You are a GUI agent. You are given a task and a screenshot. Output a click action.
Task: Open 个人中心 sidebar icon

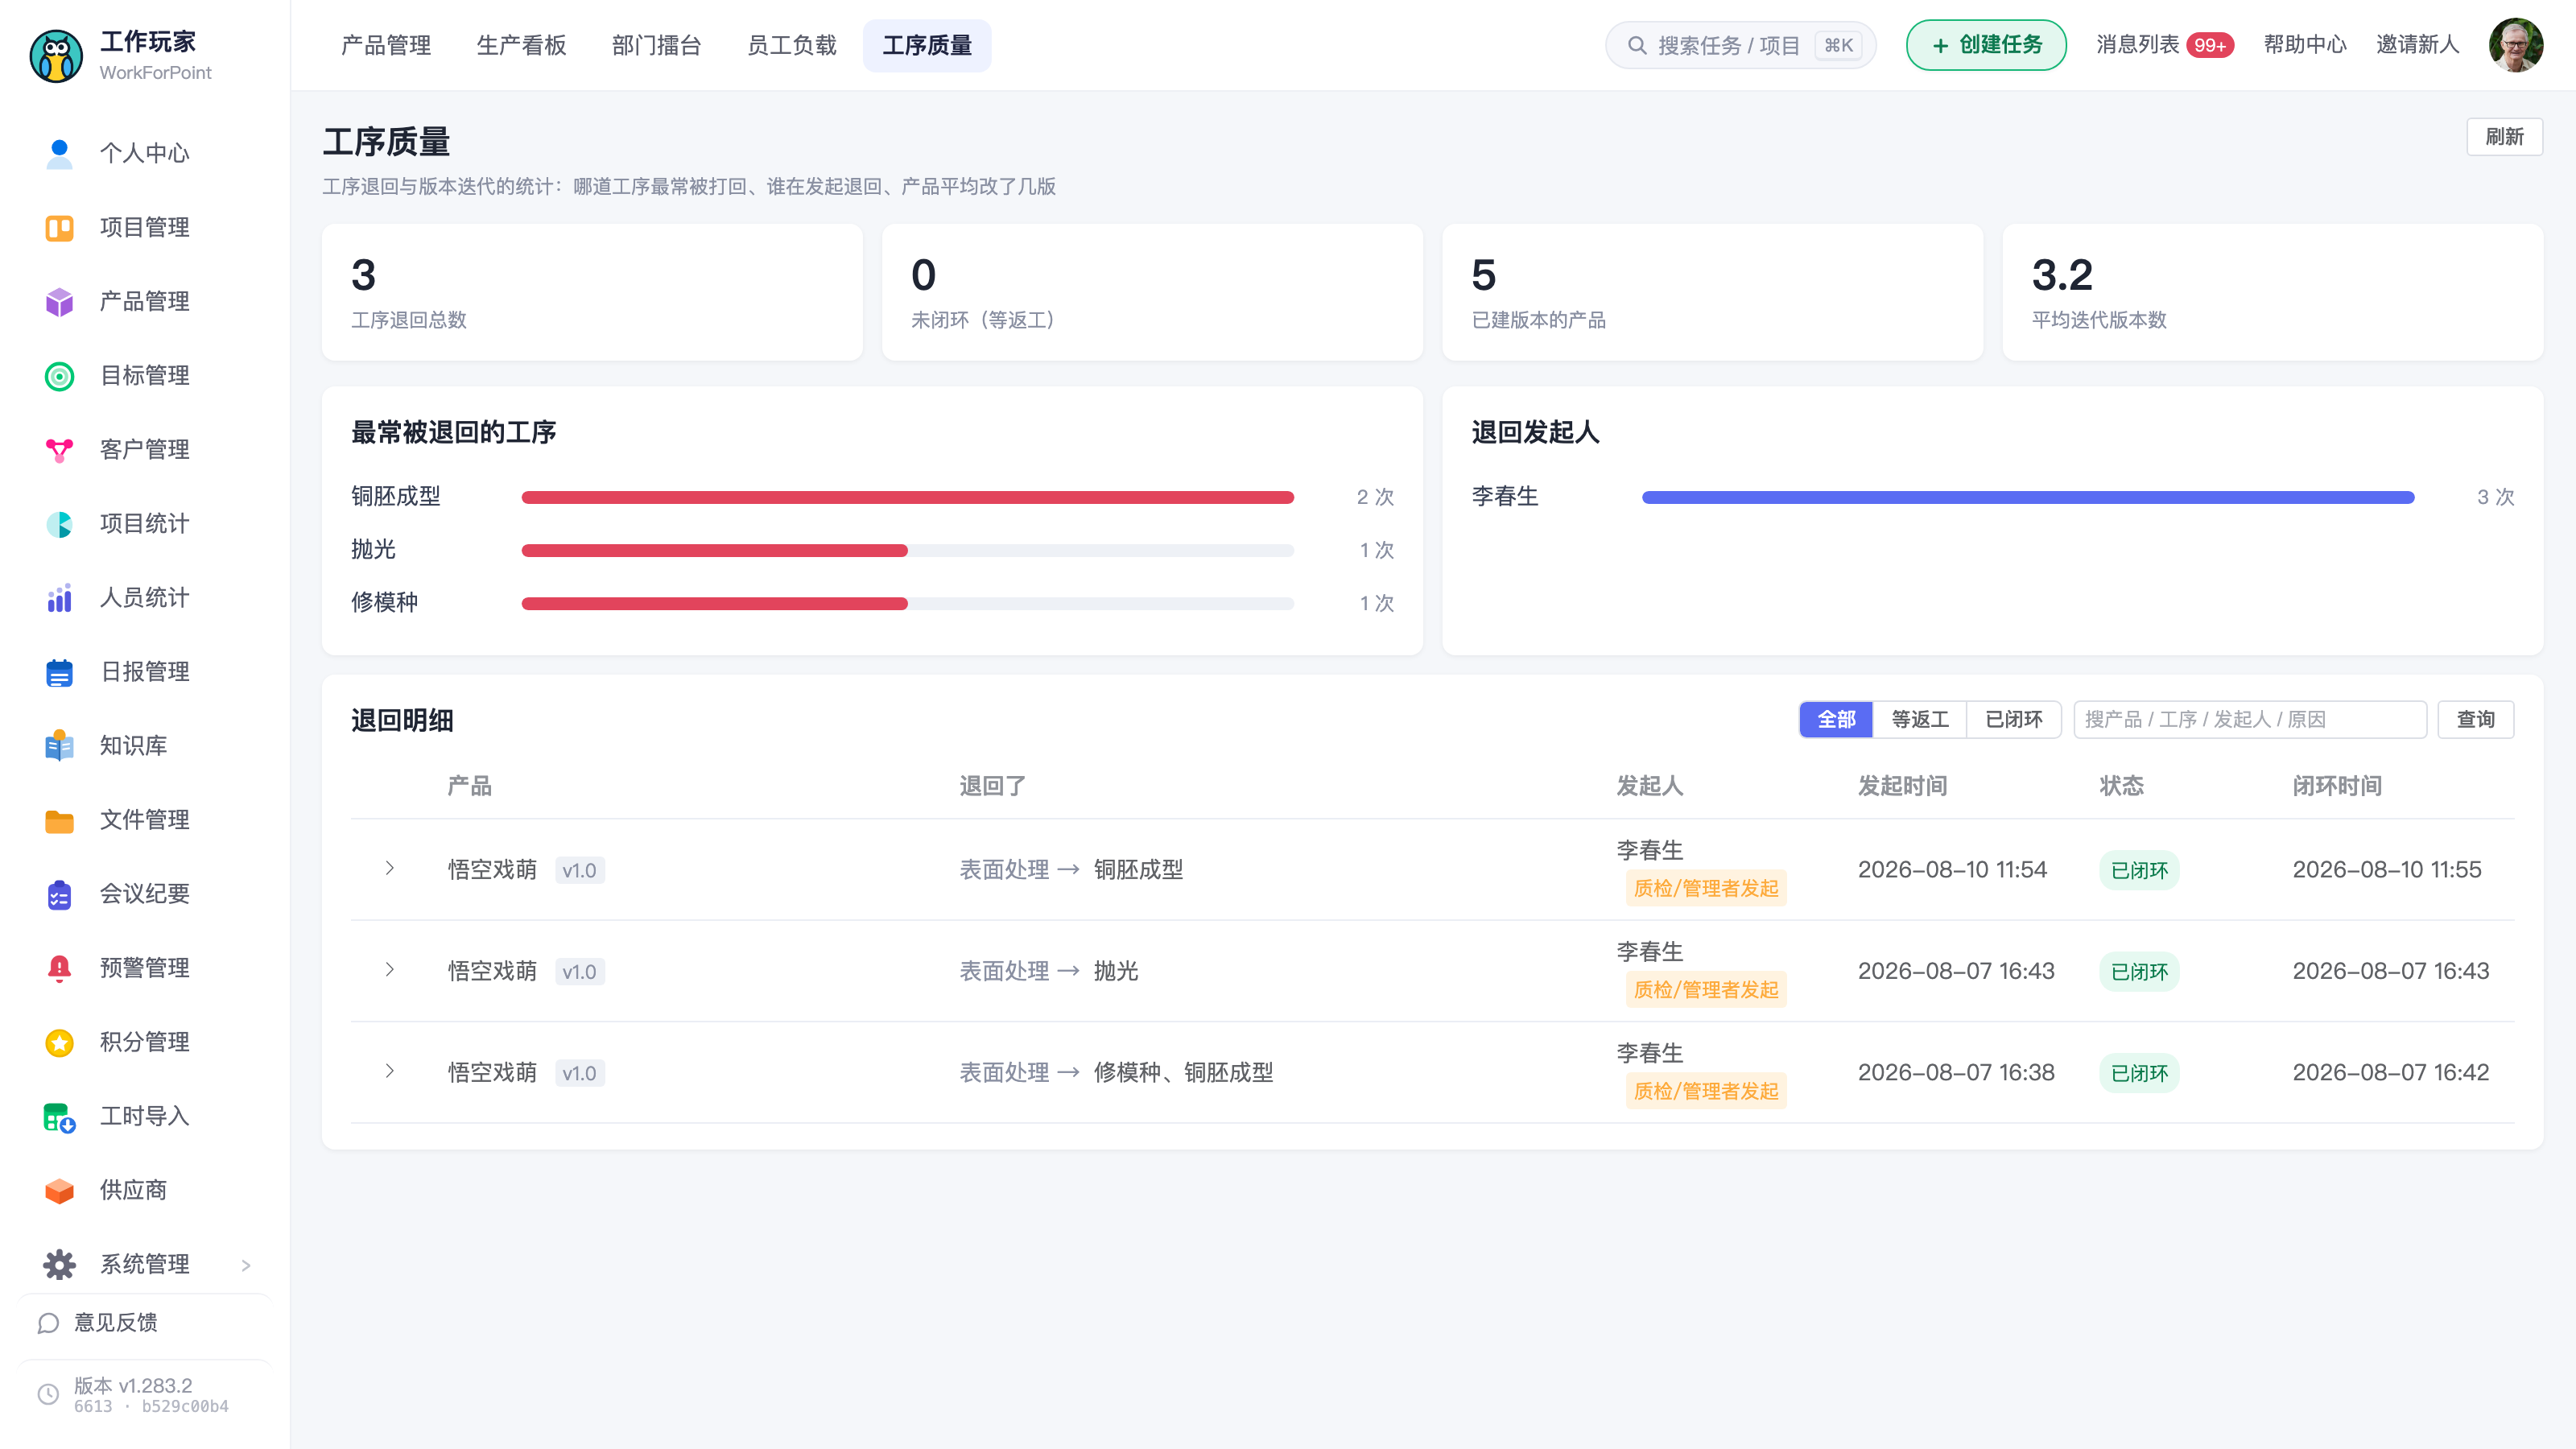point(59,153)
